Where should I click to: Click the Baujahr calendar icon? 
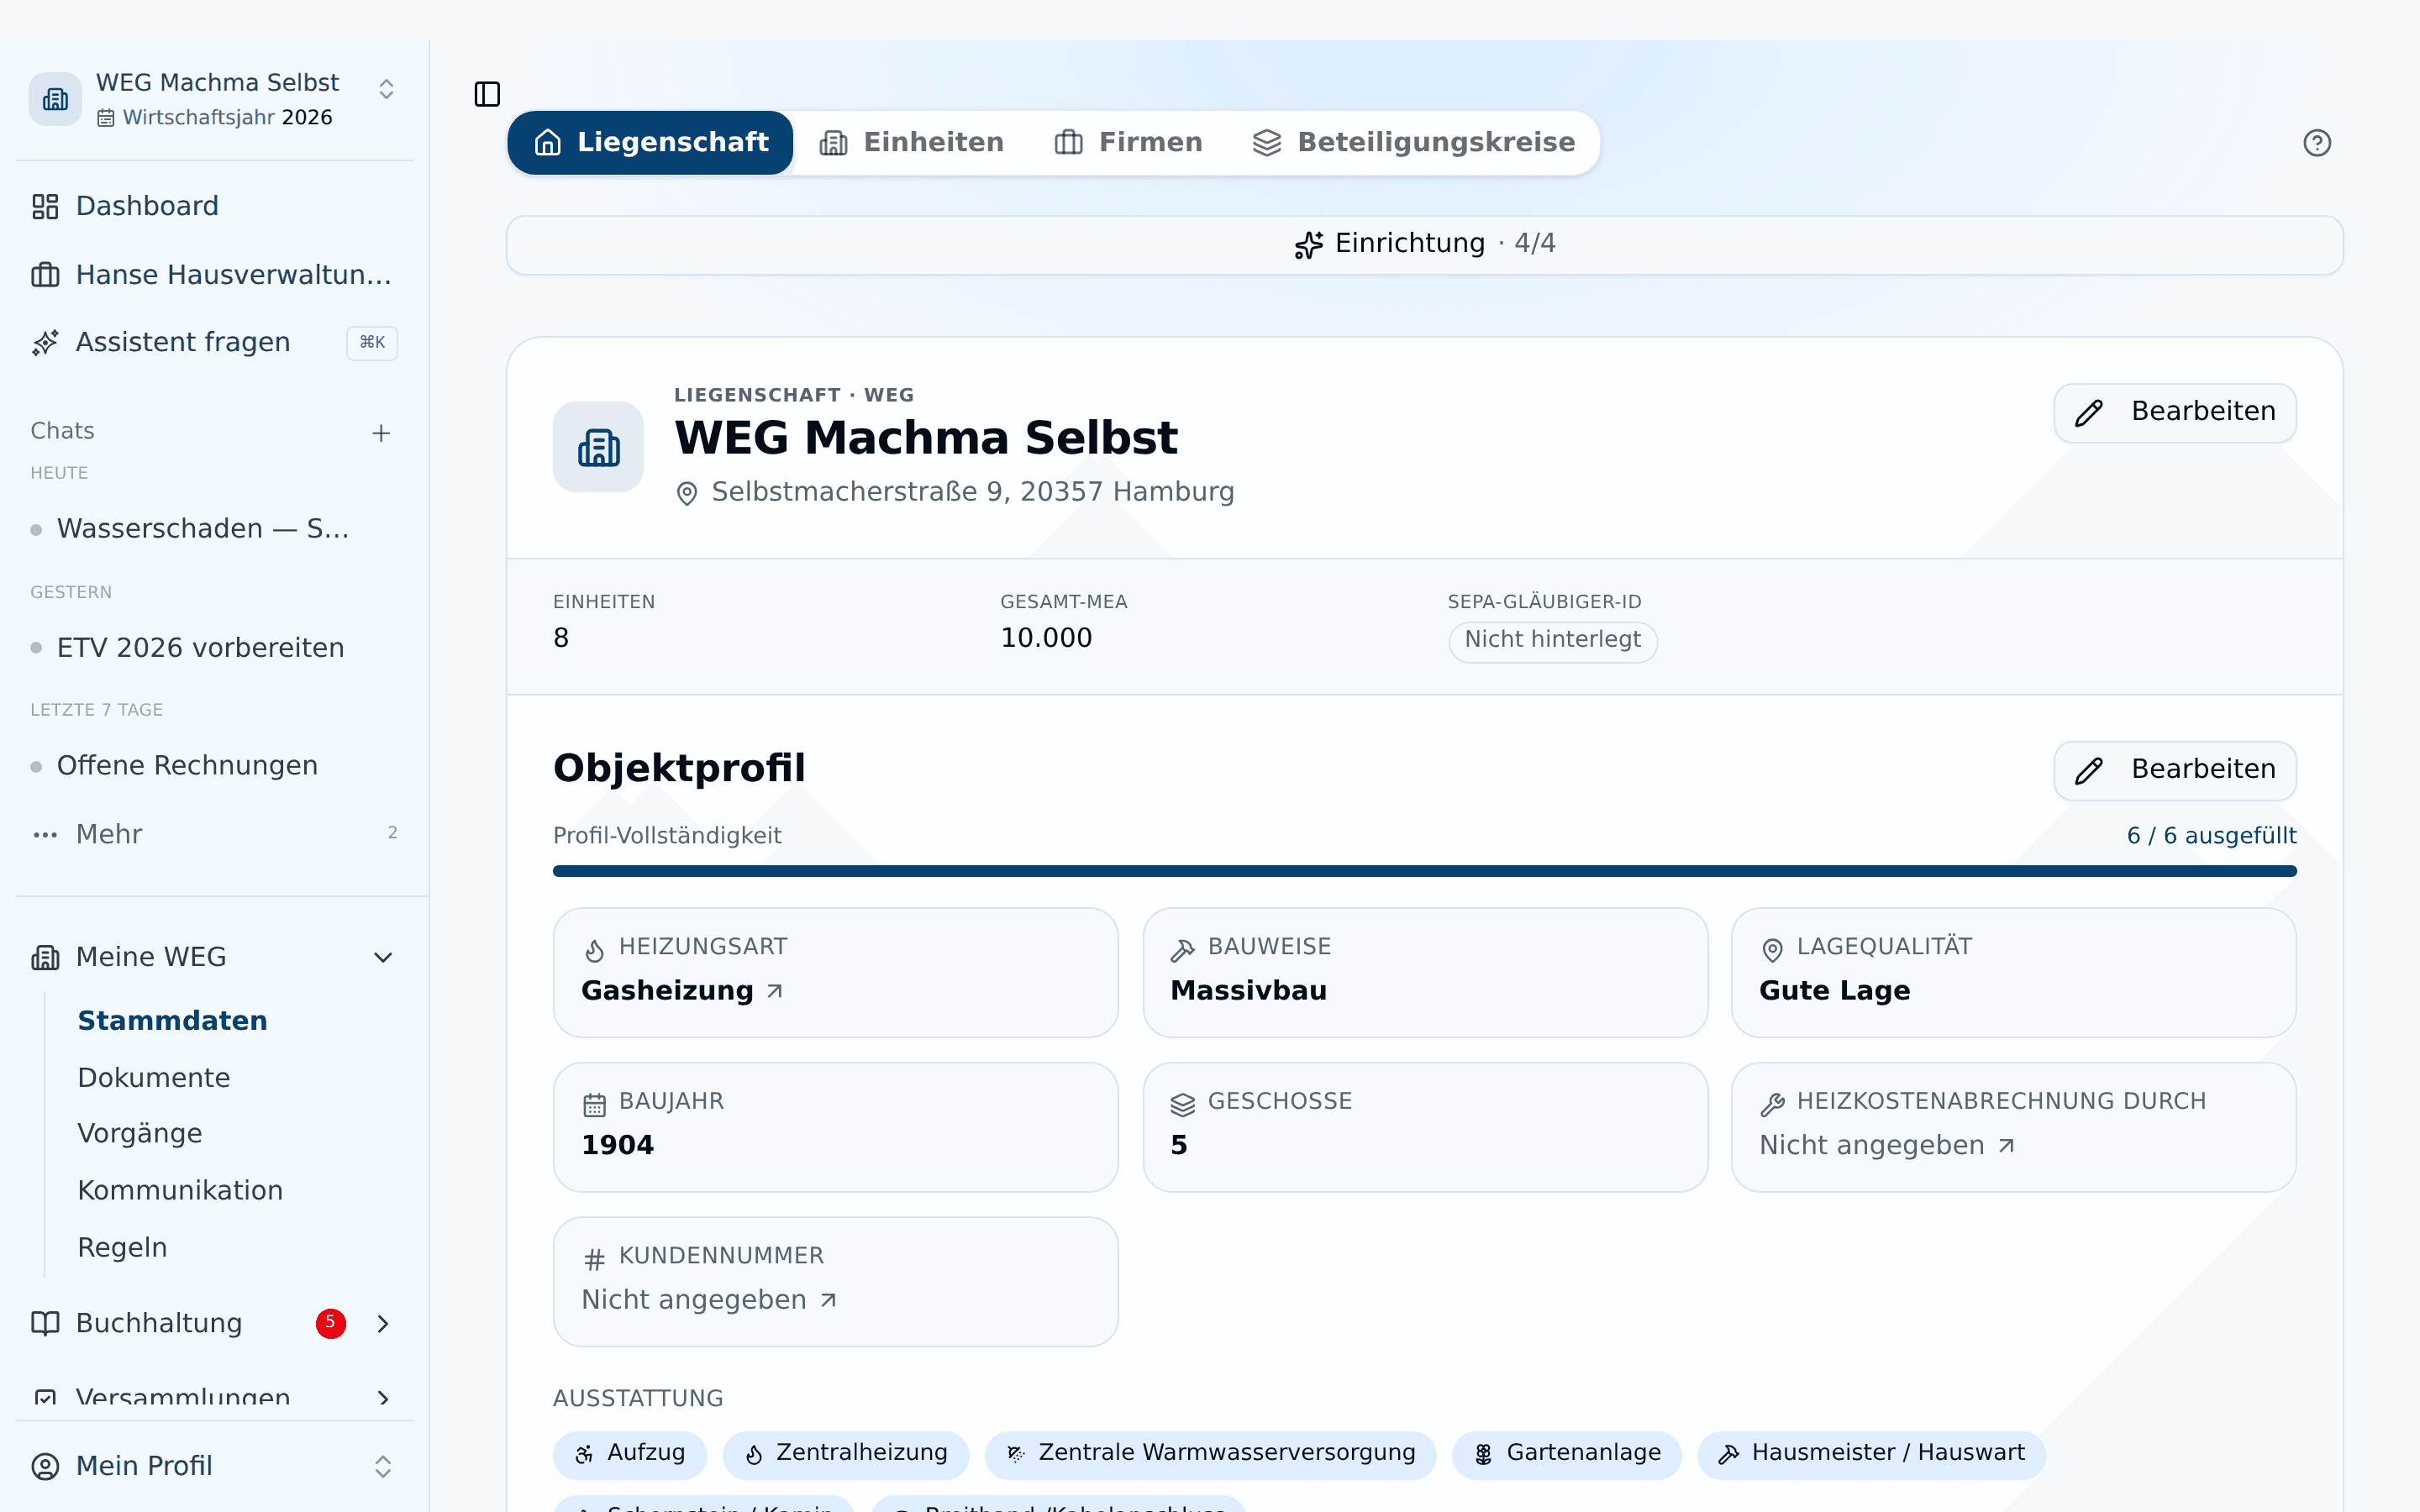(x=594, y=1104)
